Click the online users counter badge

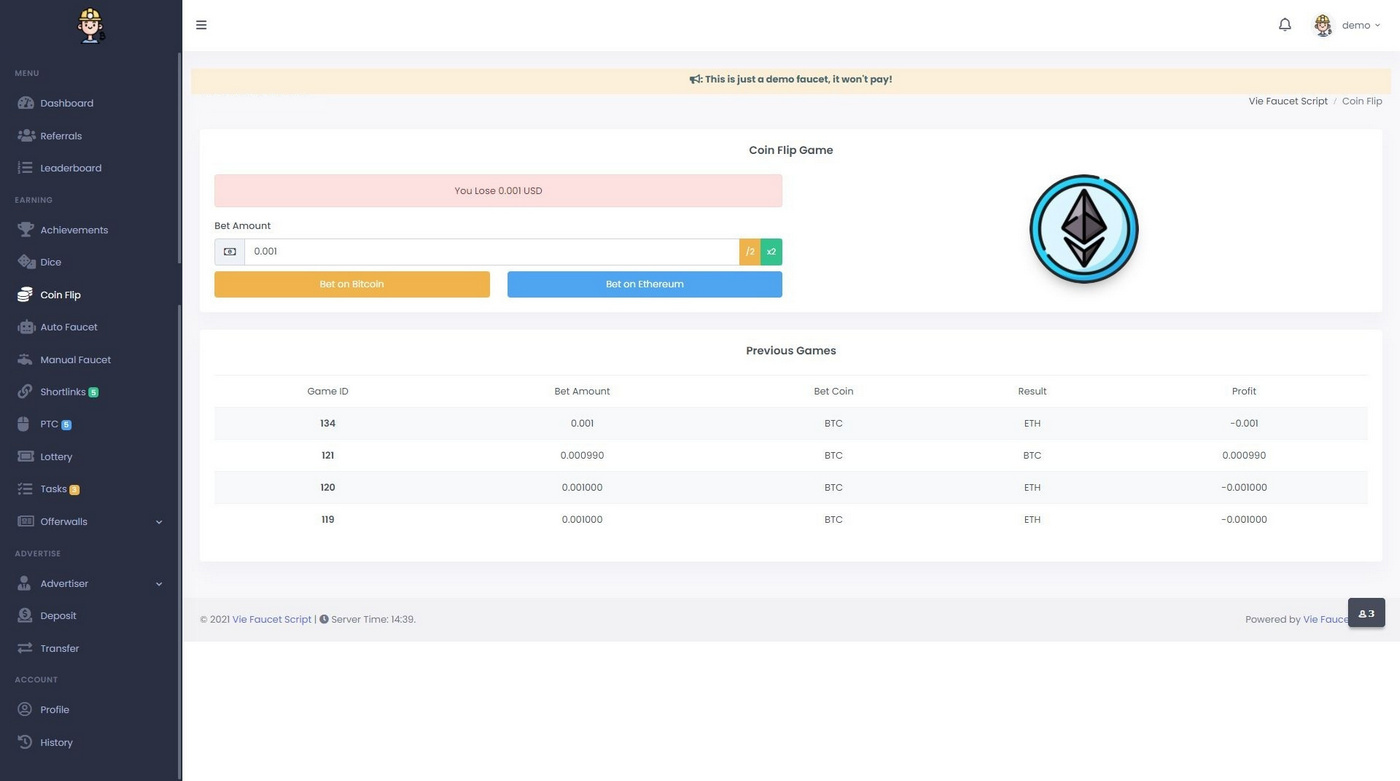1366,613
